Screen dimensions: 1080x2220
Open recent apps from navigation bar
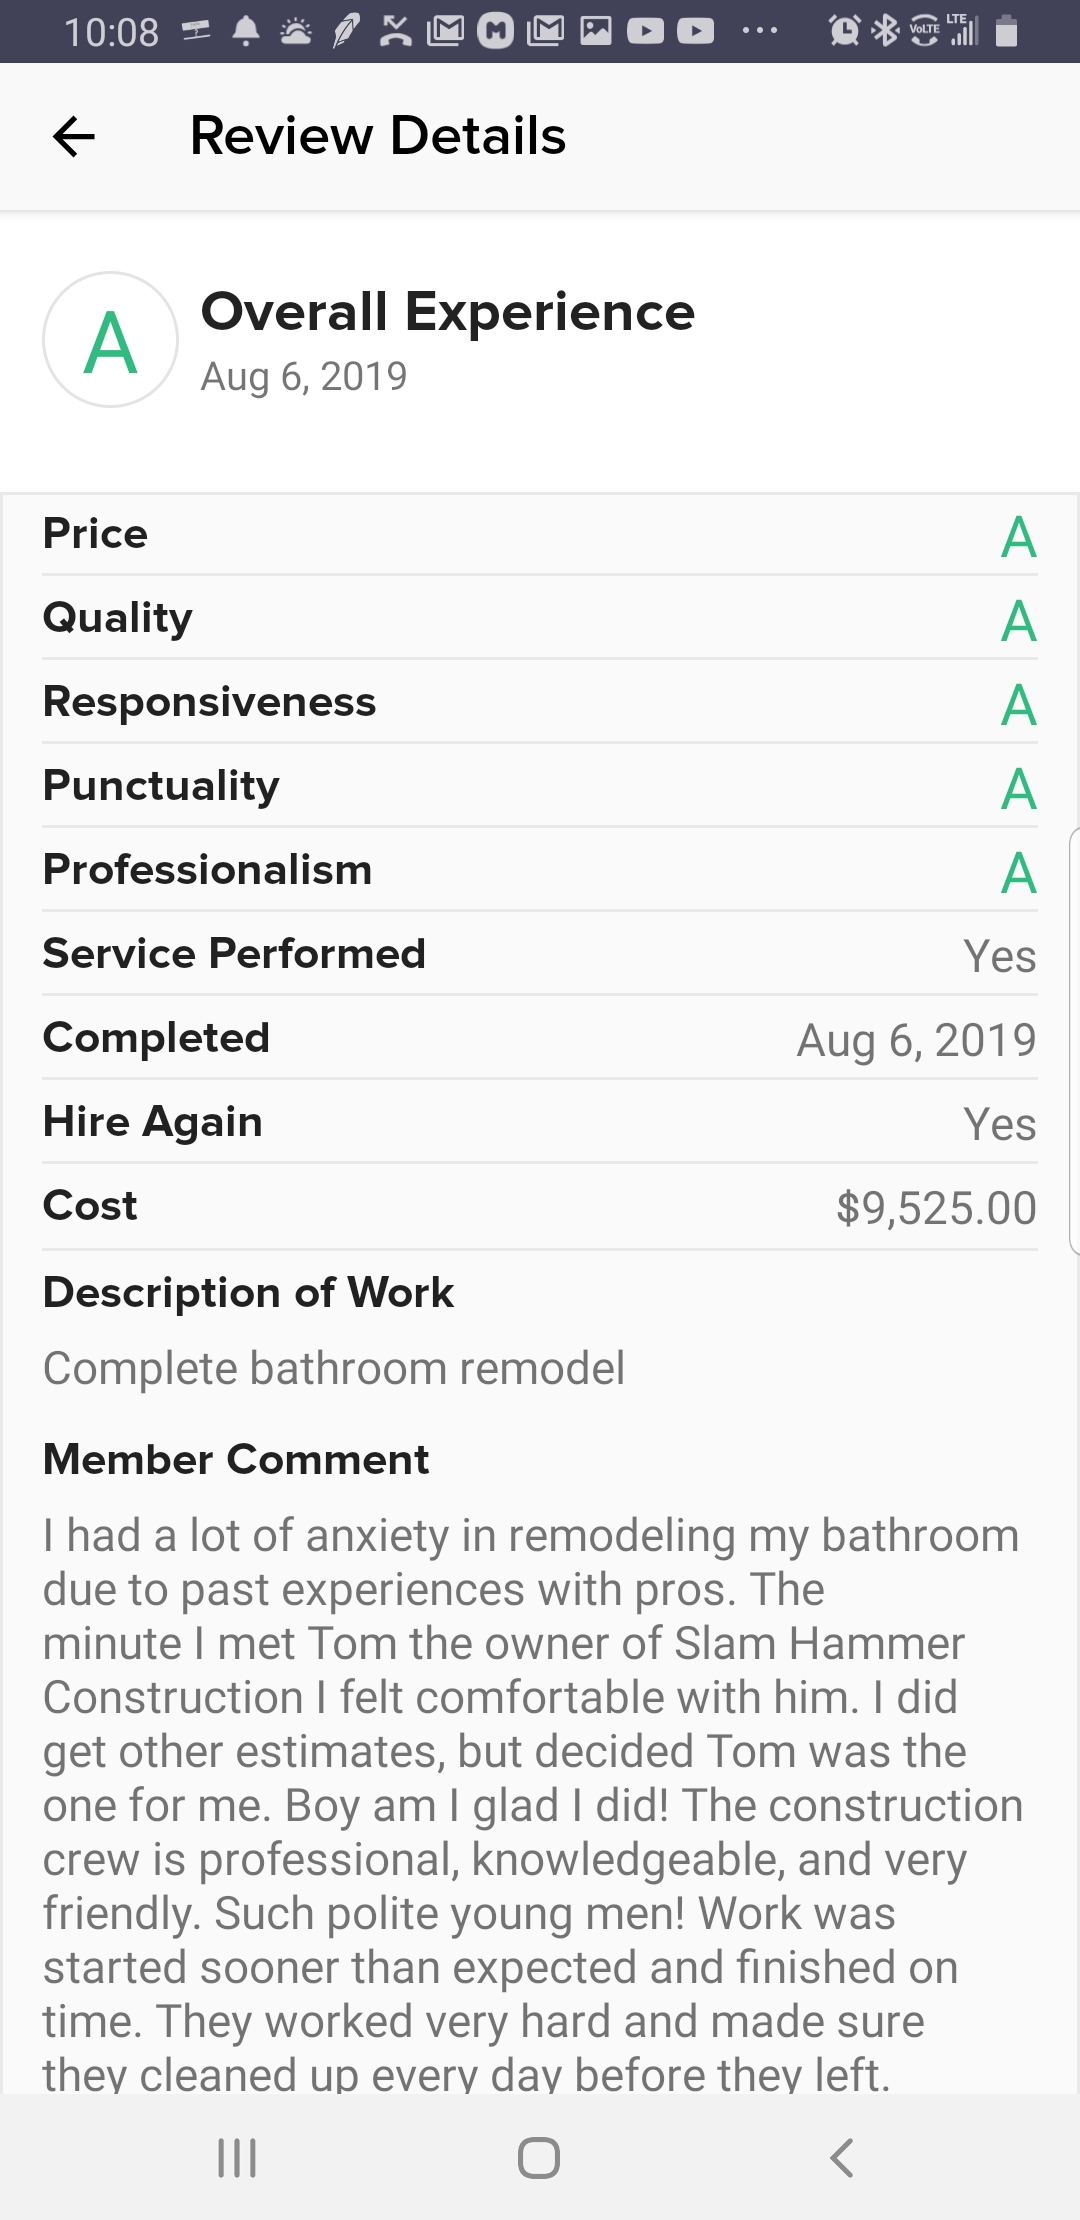[x=237, y=2157]
